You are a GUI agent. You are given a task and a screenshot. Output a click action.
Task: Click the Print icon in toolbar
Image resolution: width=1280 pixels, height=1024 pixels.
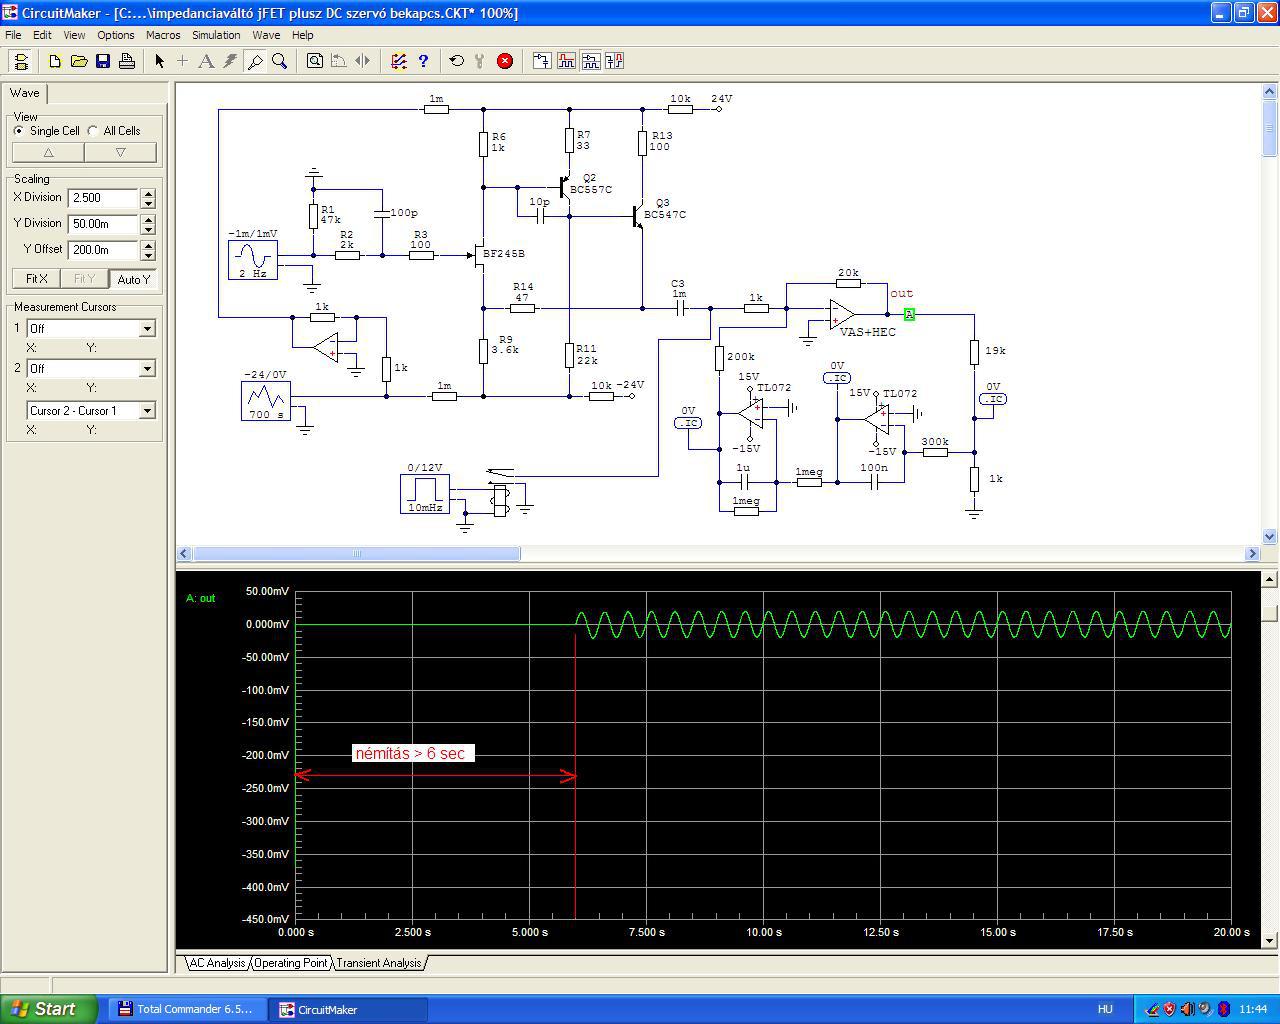pyautogui.click(x=127, y=61)
